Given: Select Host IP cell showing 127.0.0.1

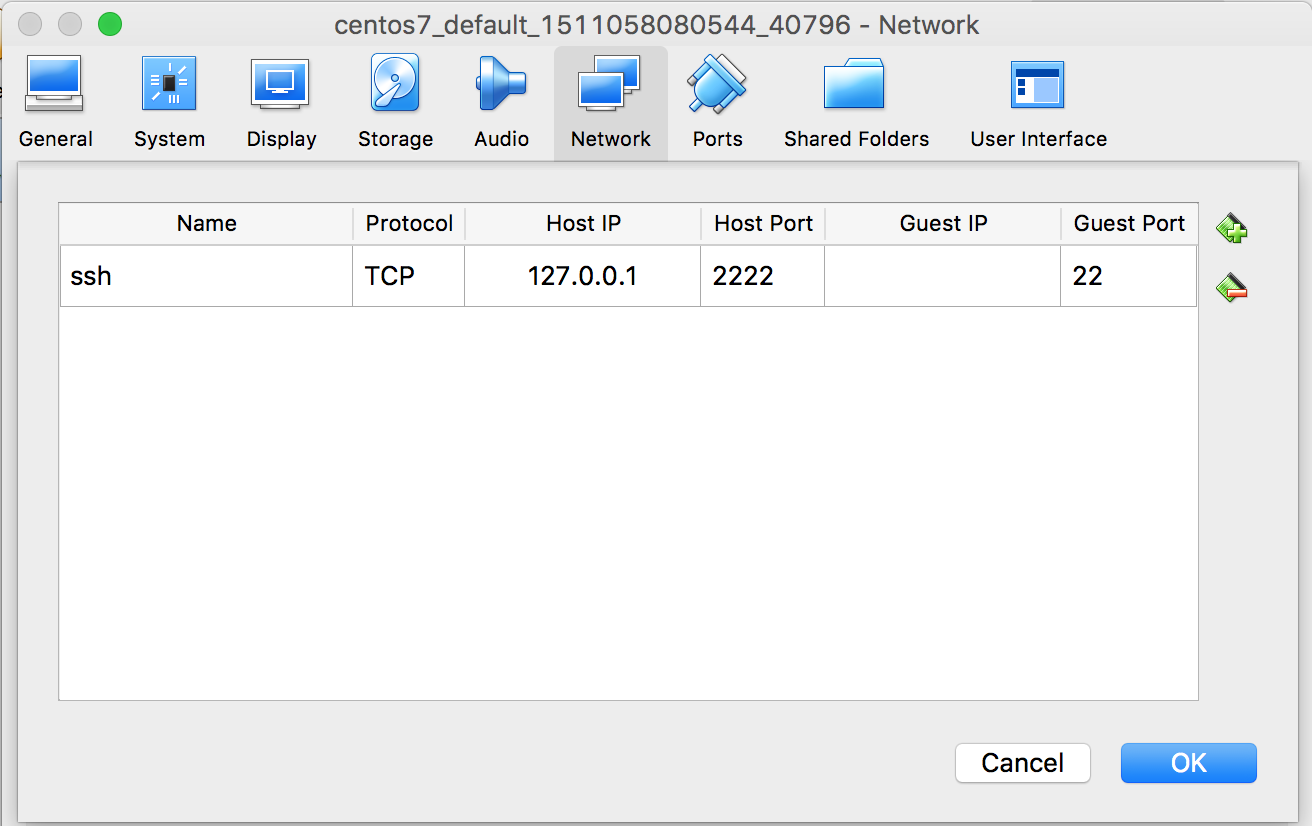Looking at the screenshot, I should pos(582,276).
